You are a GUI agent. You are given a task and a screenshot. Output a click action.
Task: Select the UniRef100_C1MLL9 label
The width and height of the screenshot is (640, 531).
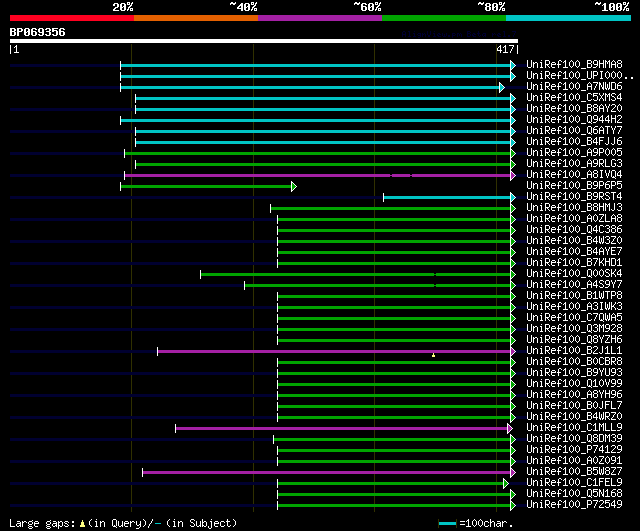(574, 428)
